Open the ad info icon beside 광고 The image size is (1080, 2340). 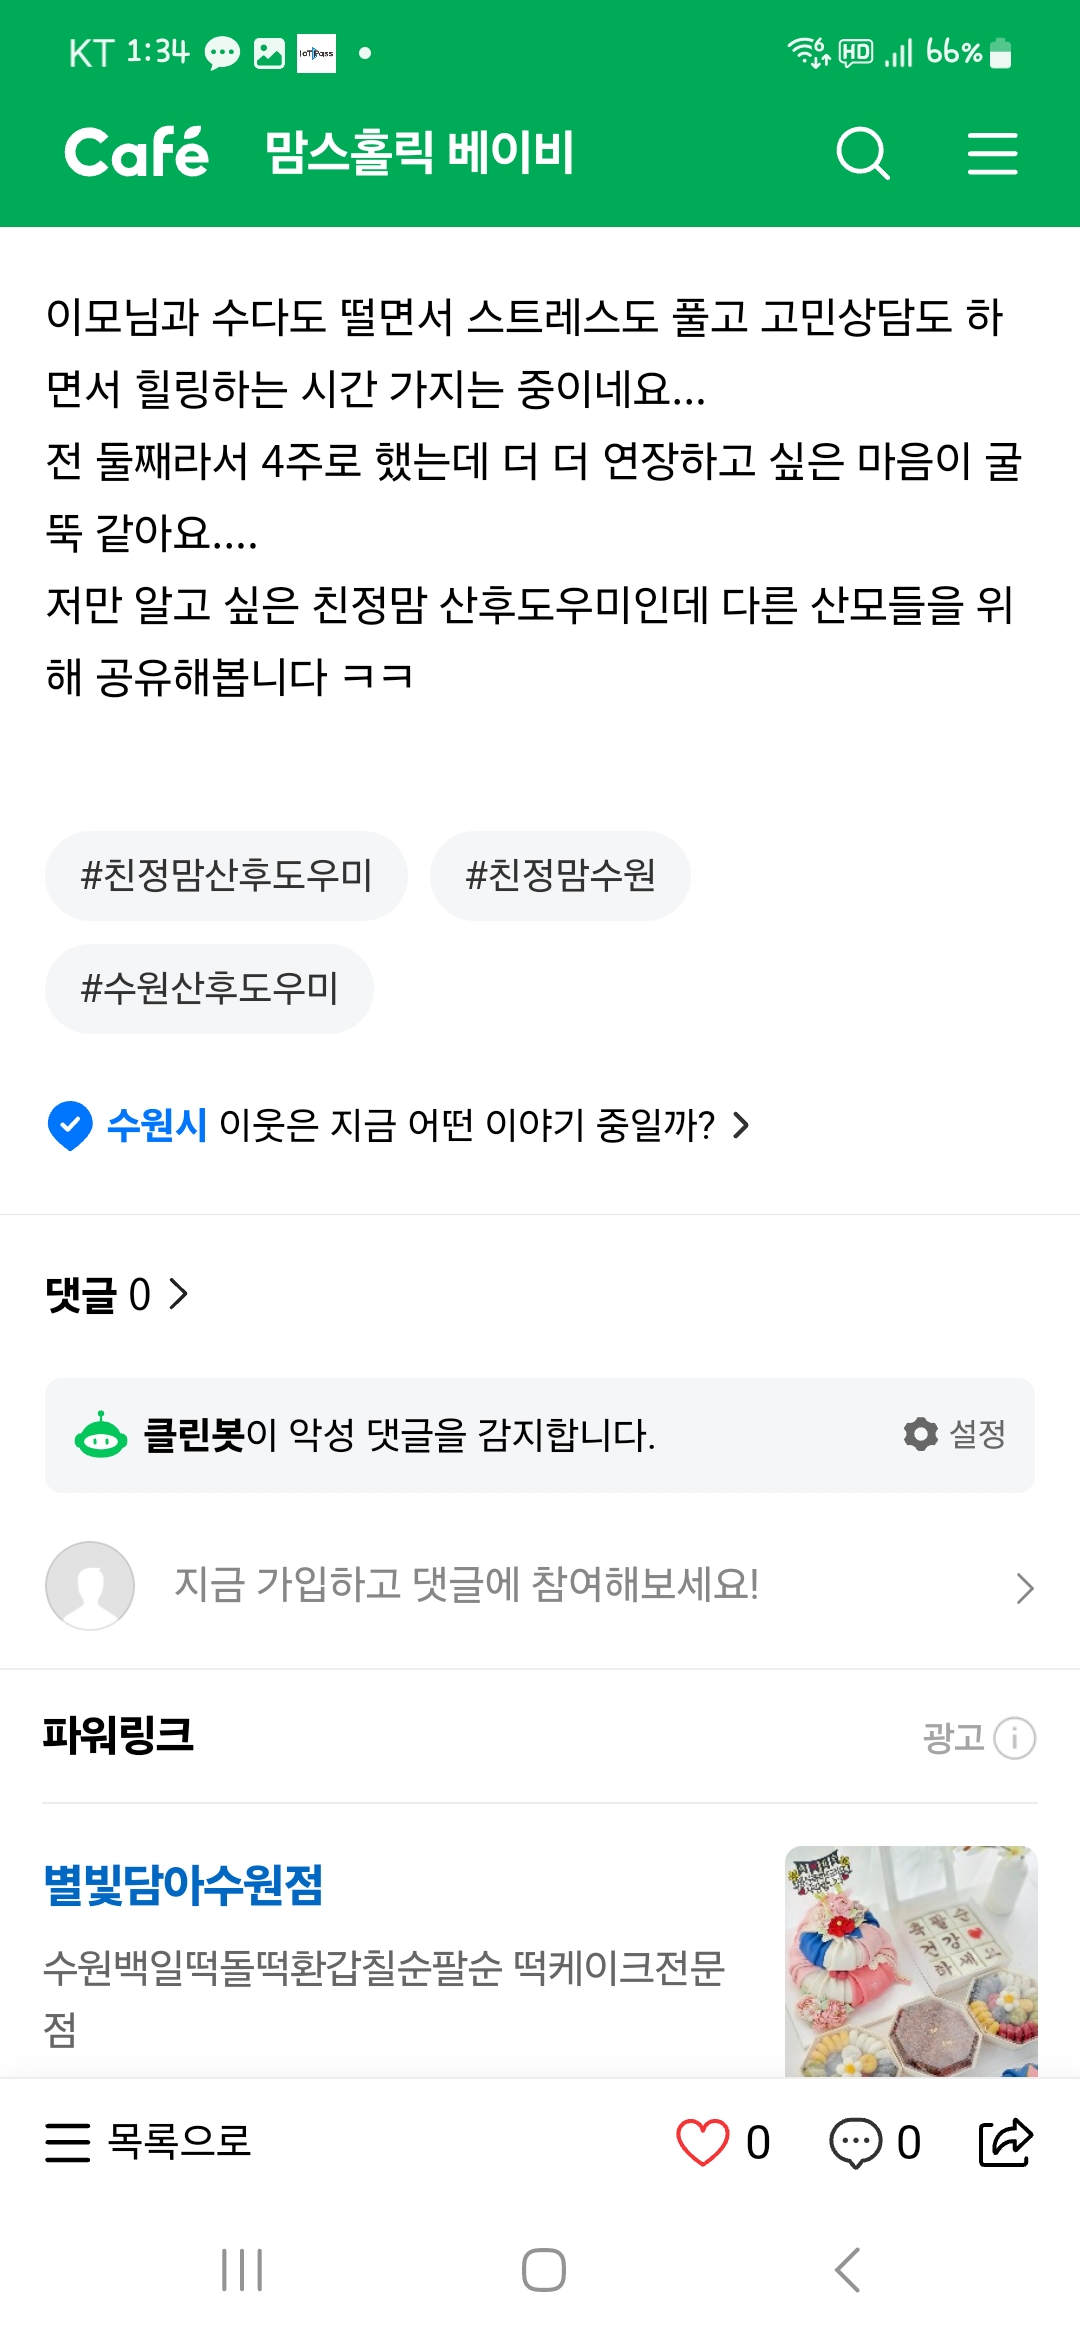tap(1015, 1738)
